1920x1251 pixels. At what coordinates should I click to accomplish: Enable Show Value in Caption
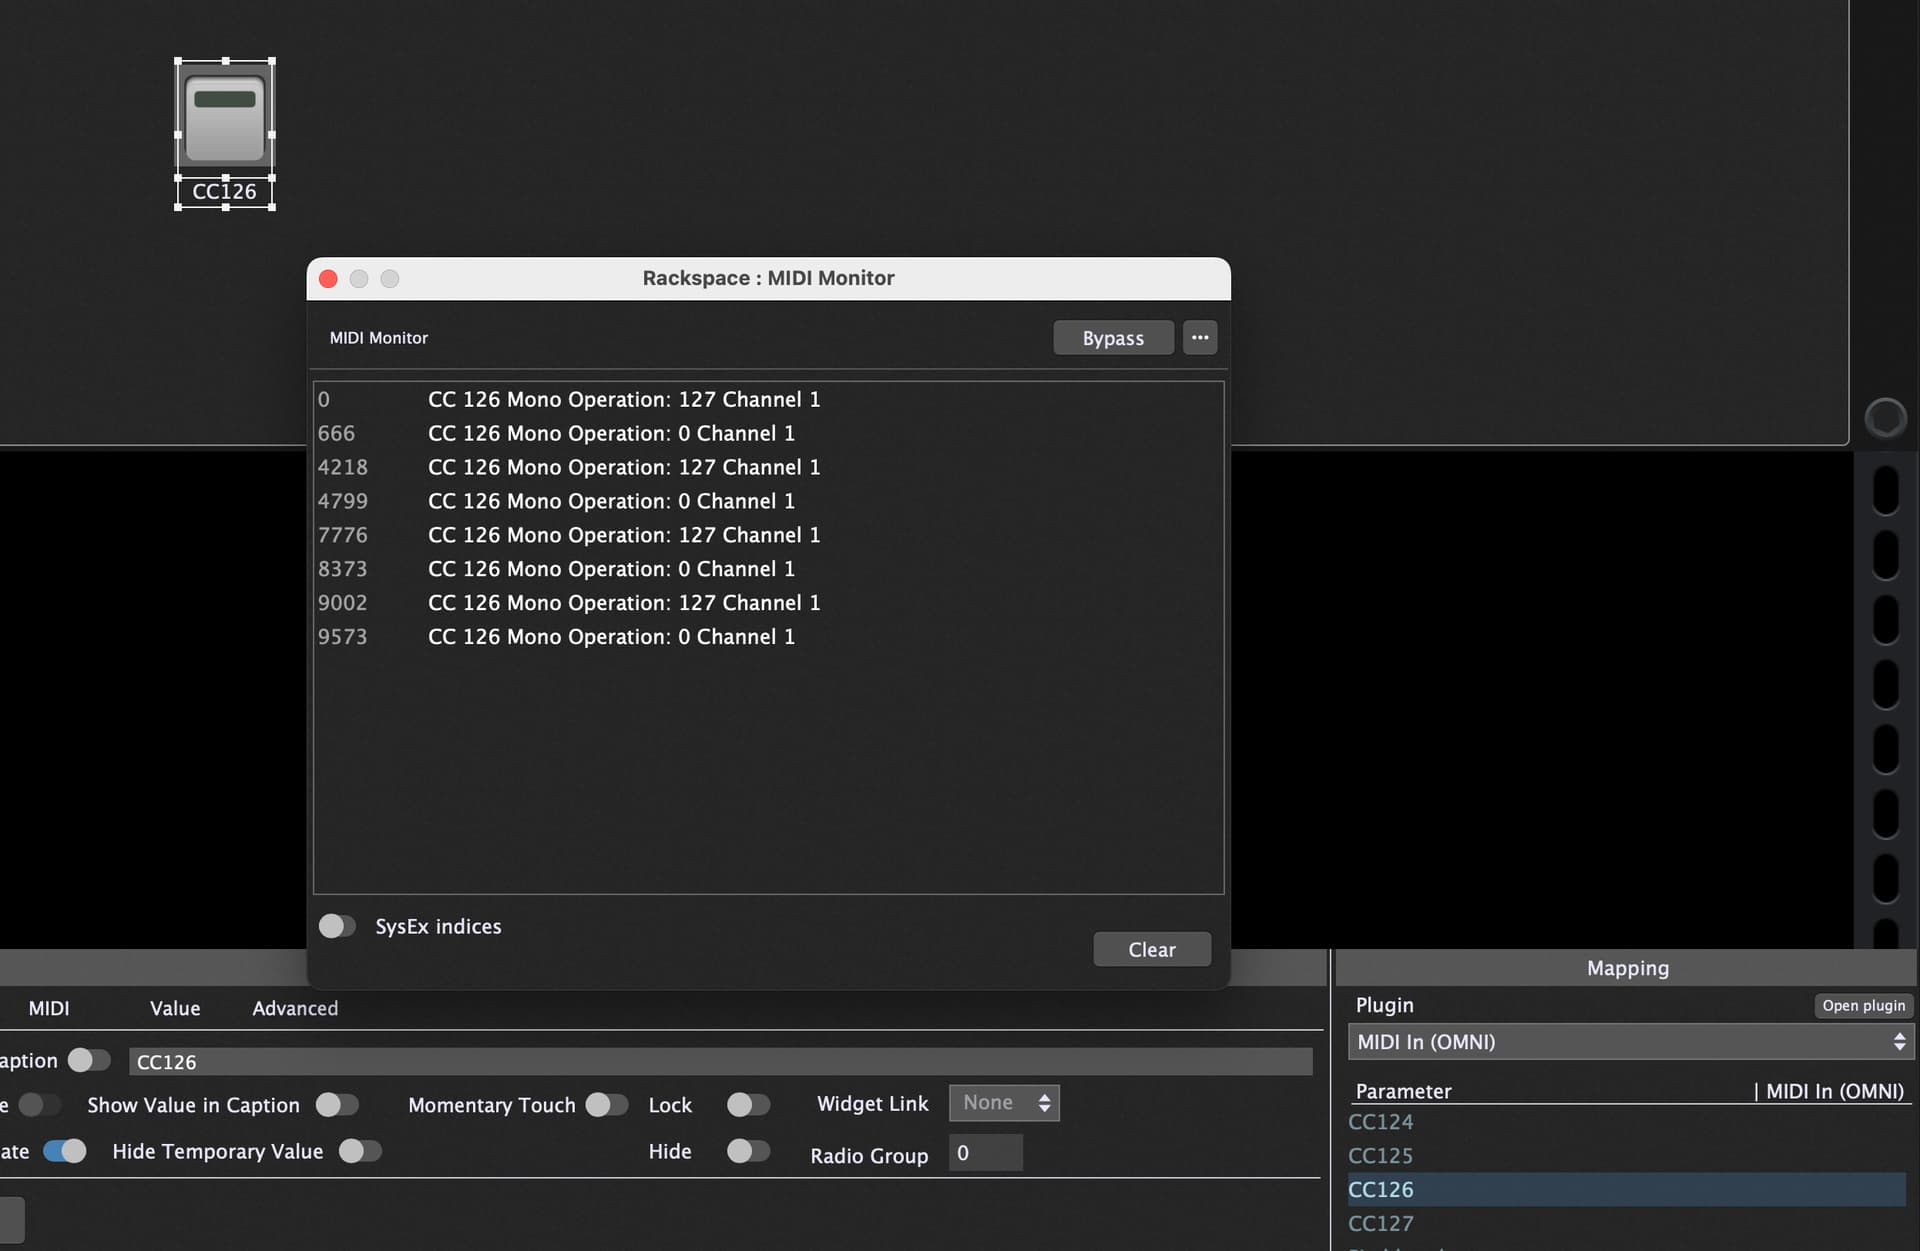pos(337,1105)
